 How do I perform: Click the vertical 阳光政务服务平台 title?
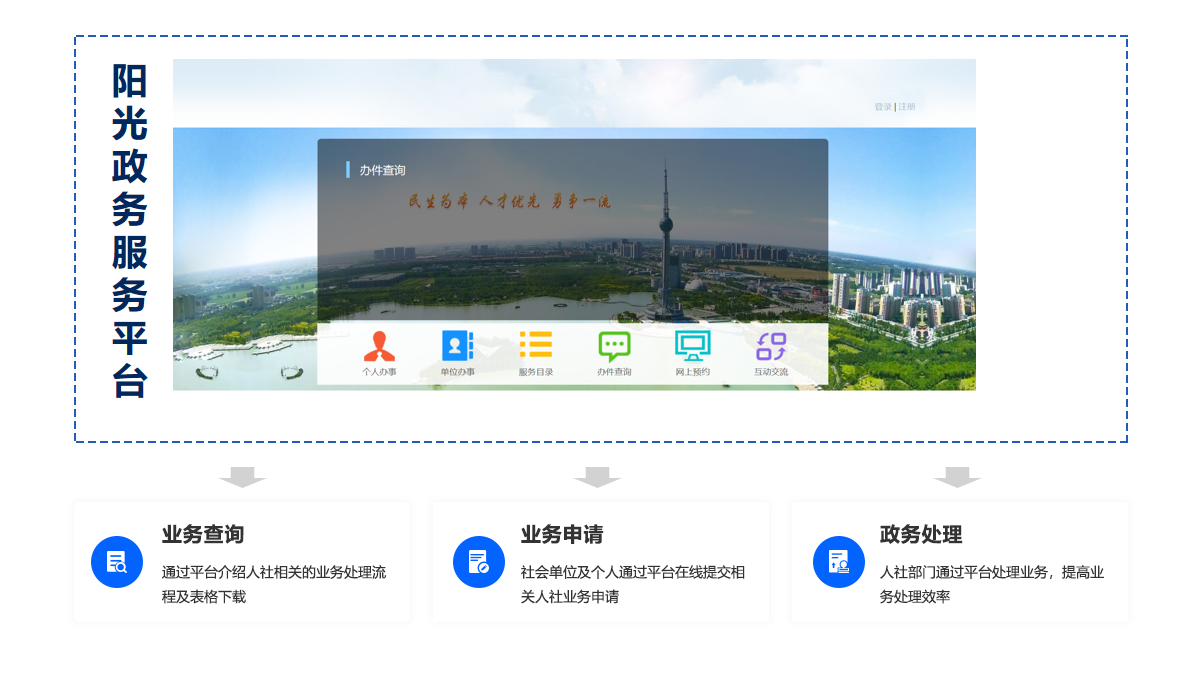coord(130,230)
